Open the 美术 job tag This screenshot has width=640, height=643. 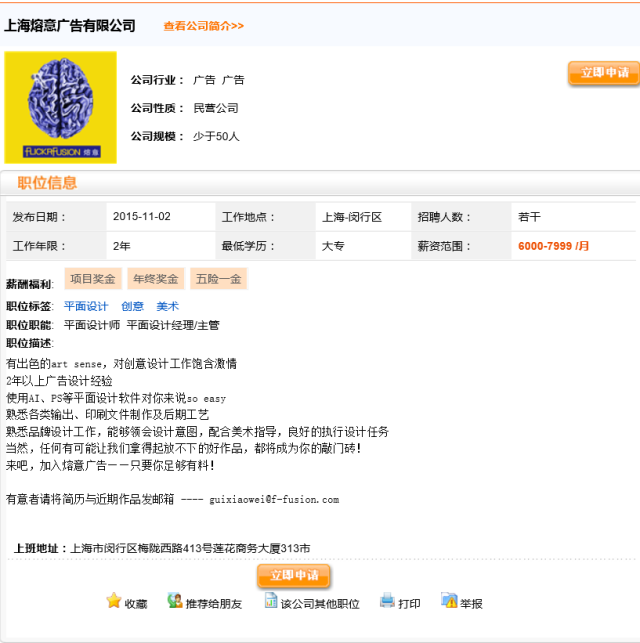168,306
